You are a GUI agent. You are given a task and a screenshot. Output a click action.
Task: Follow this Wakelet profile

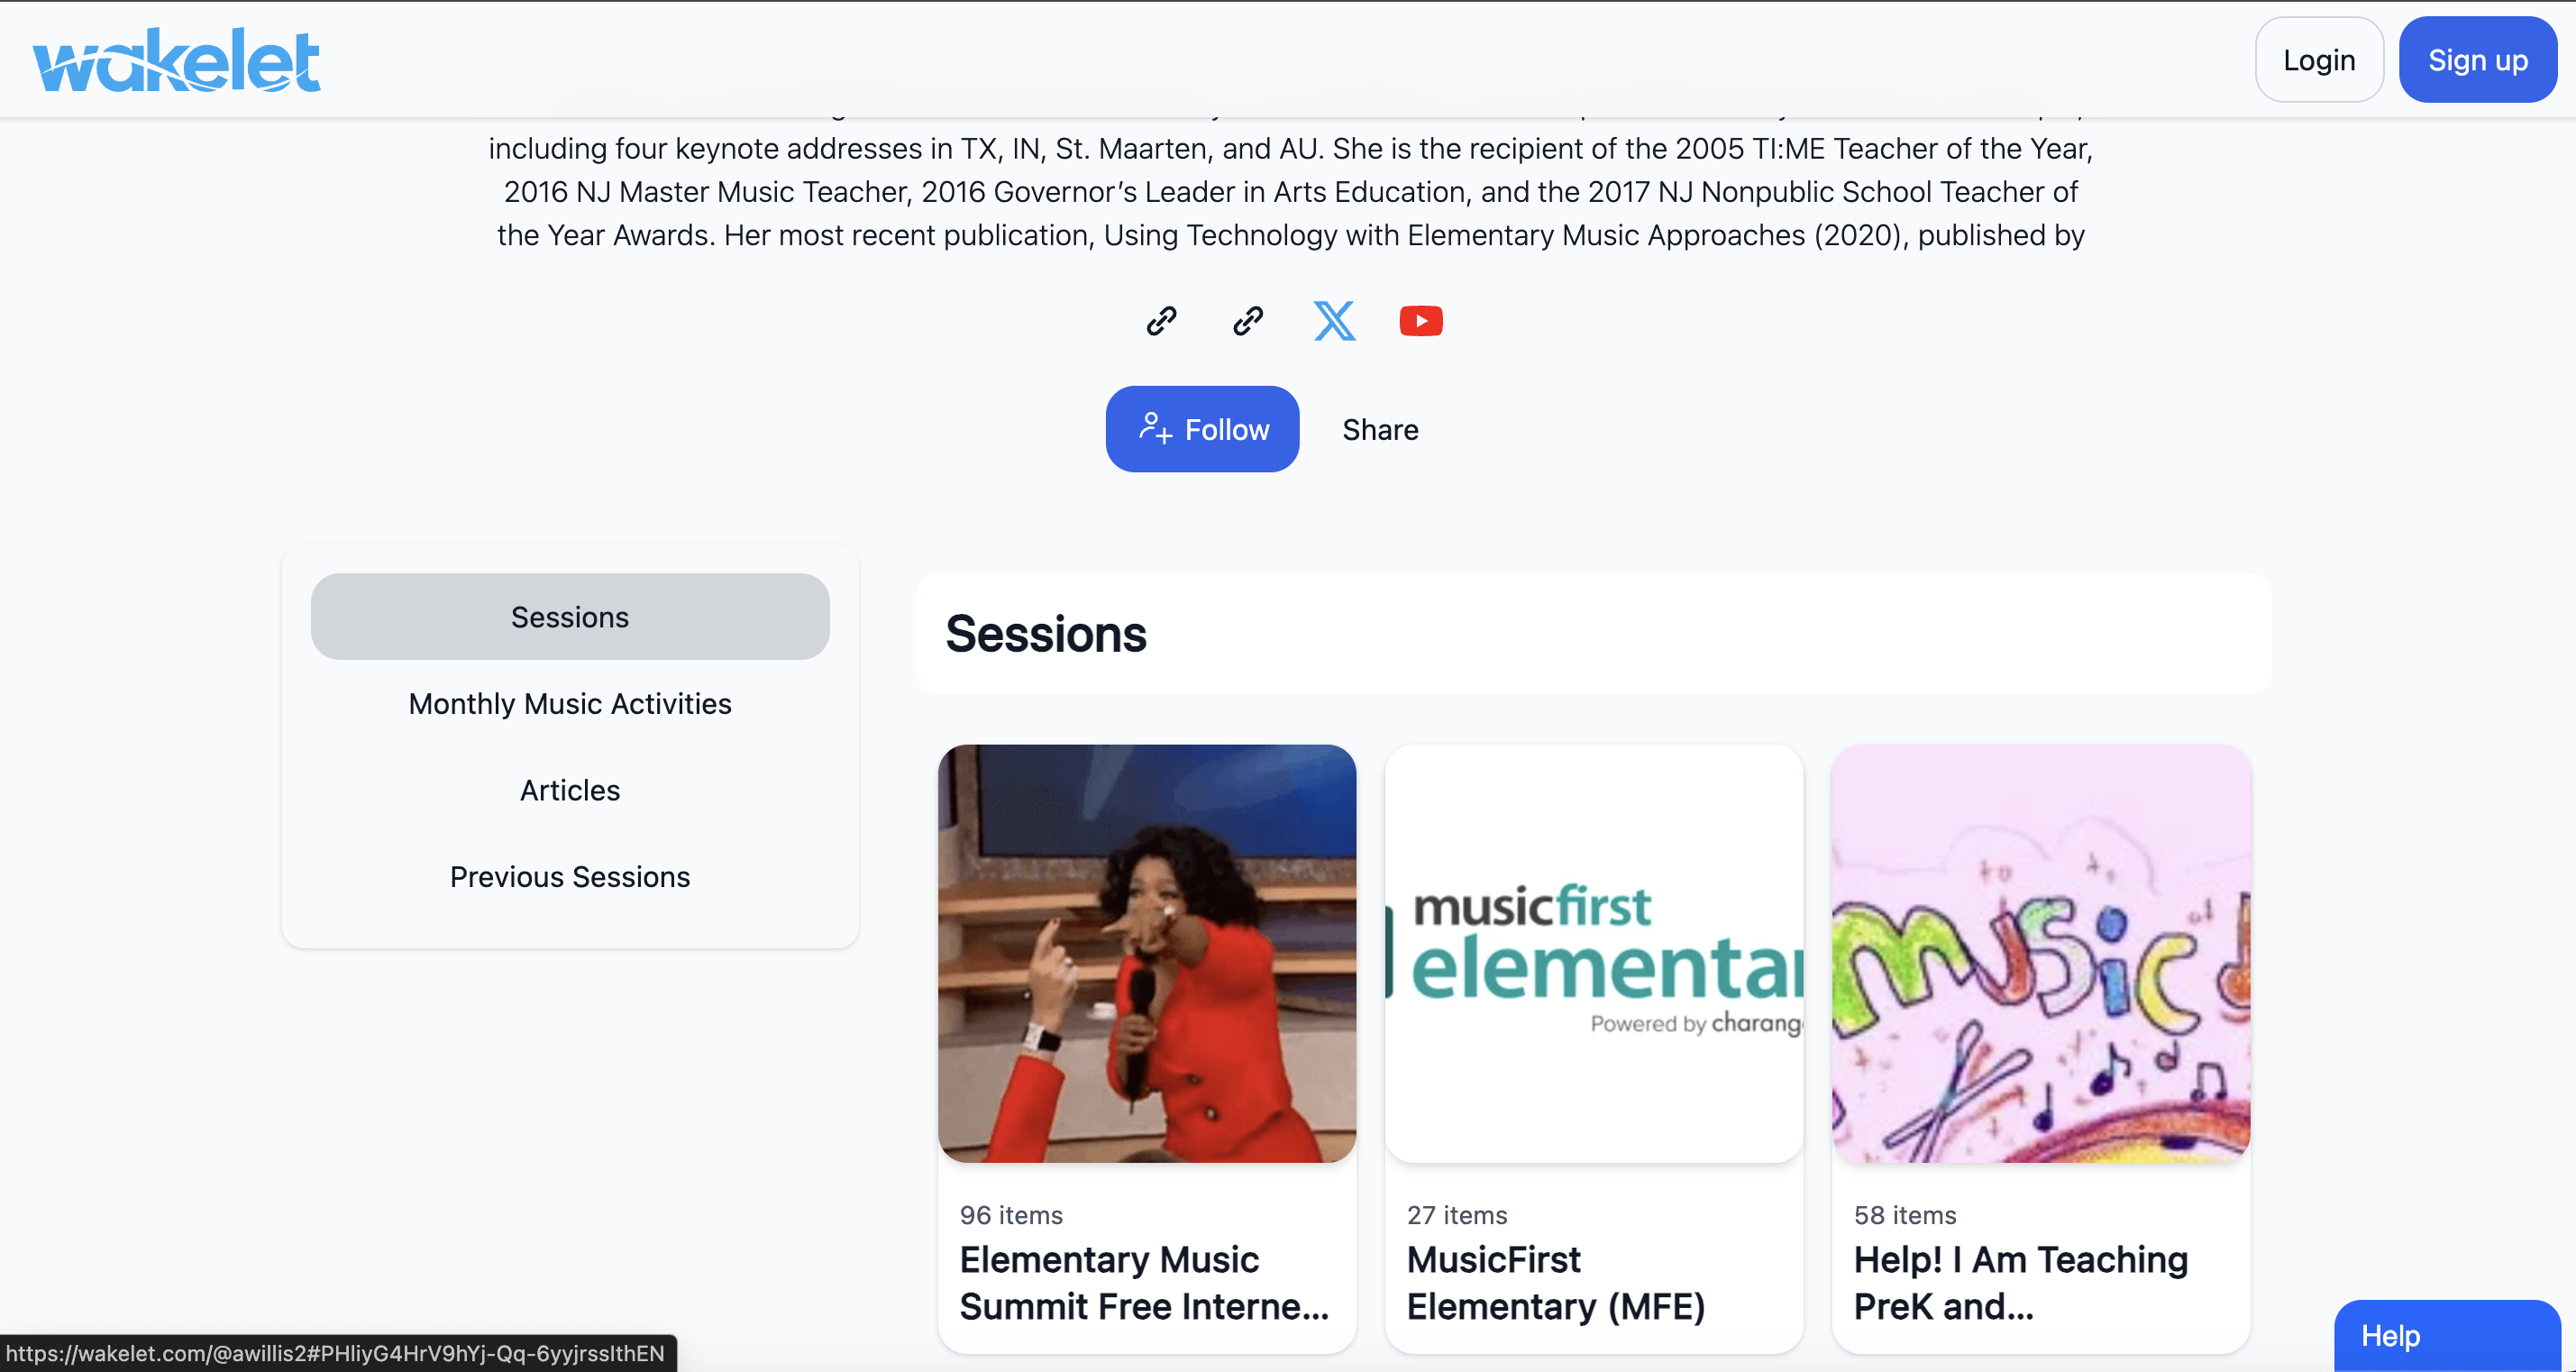coord(1202,429)
